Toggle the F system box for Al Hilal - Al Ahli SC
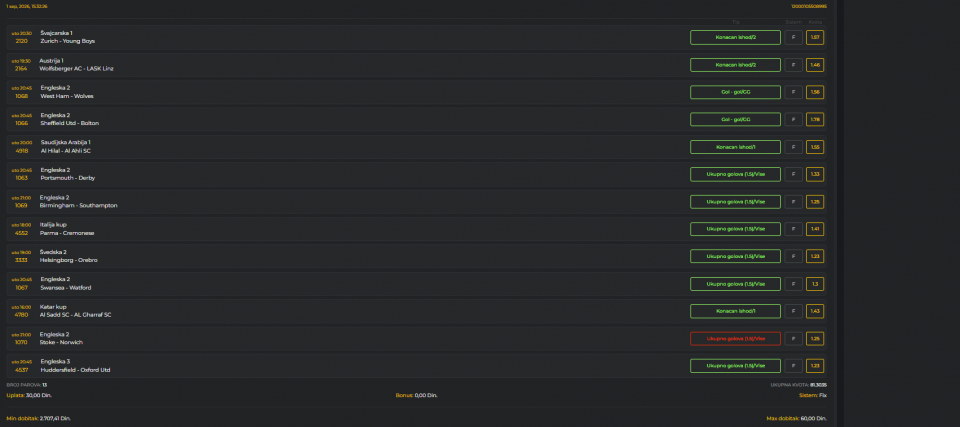Viewport: 960px width, 427px height. [793, 147]
